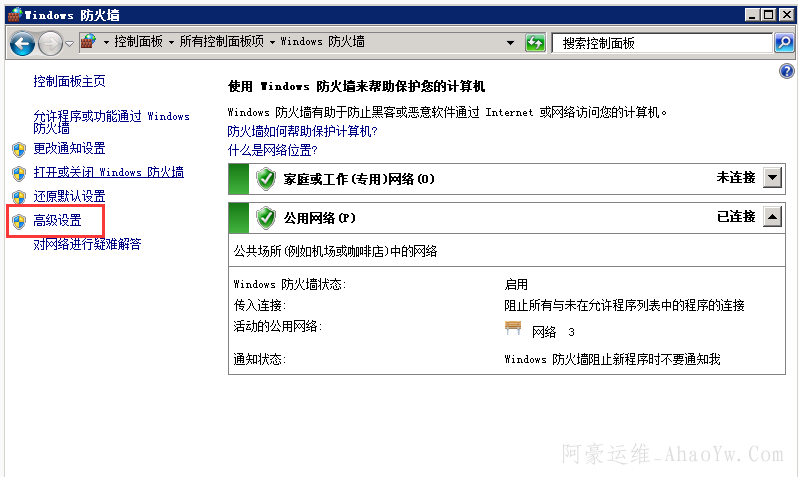Screen dimensions: 798x477
Task: Open the recent pages dropdown next to Forward
Action: (x=70, y=44)
